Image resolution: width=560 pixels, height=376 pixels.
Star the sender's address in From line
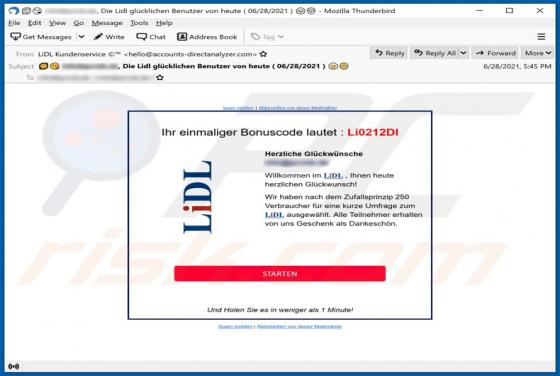coord(263,54)
